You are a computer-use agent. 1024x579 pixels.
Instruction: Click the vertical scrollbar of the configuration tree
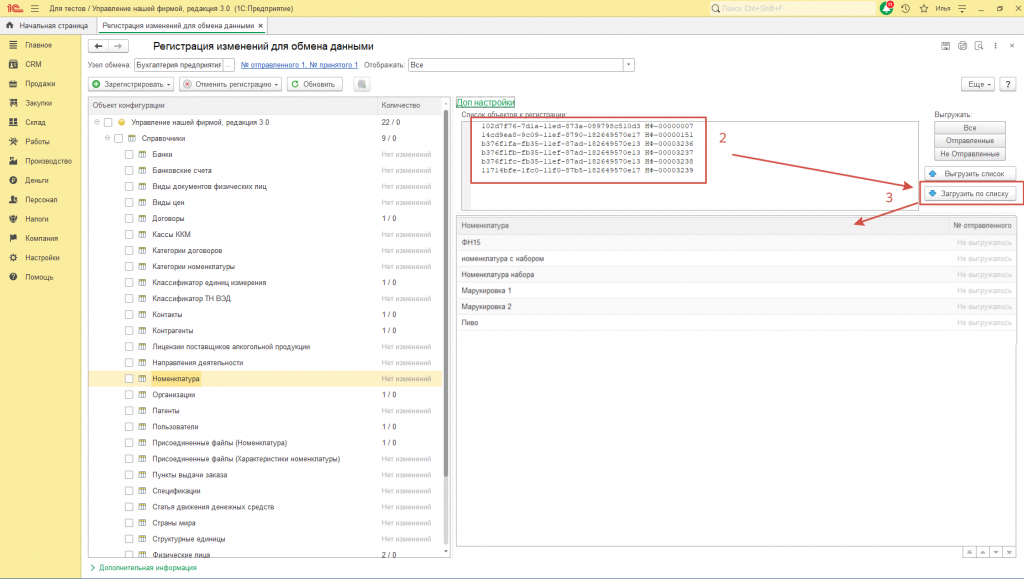[x=446, y=294]
